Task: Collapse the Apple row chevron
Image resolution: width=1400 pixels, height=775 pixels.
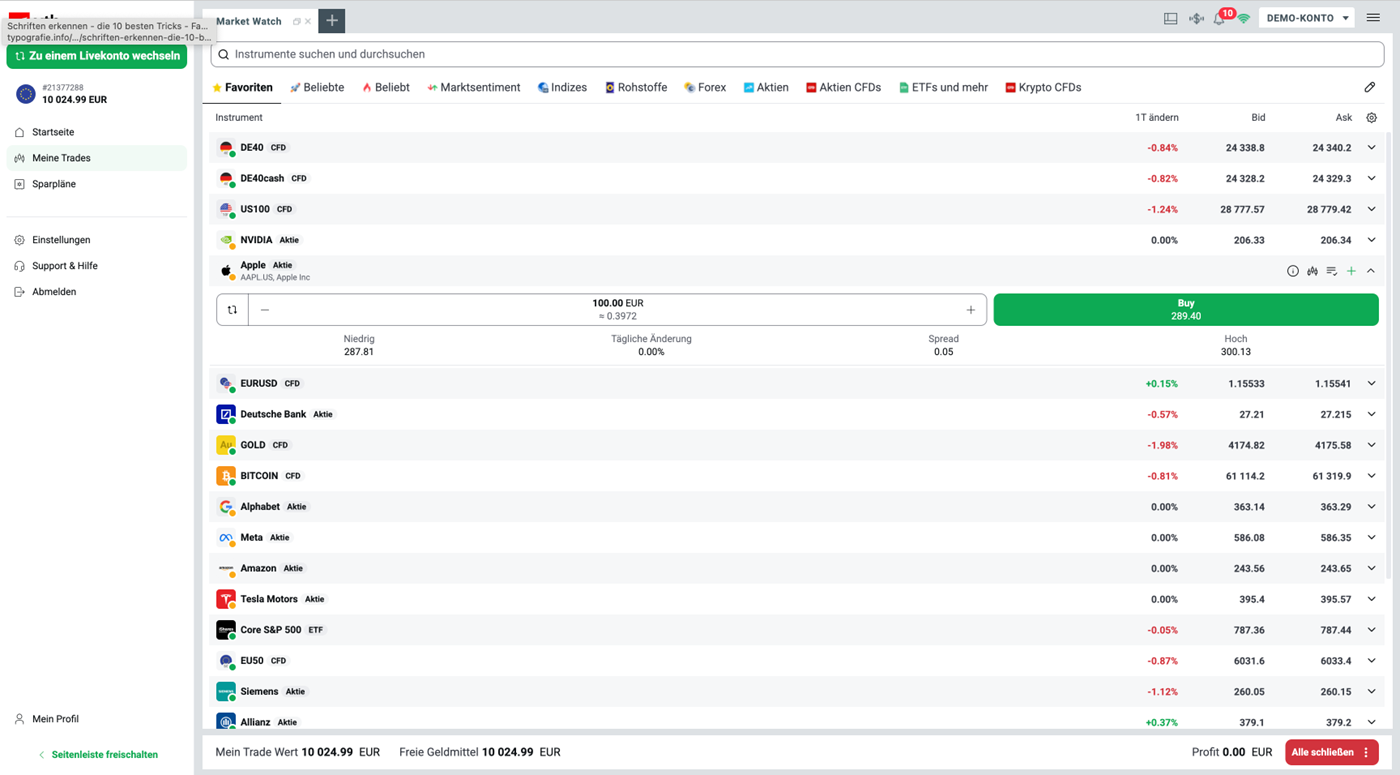Action: coord(1371,271)
